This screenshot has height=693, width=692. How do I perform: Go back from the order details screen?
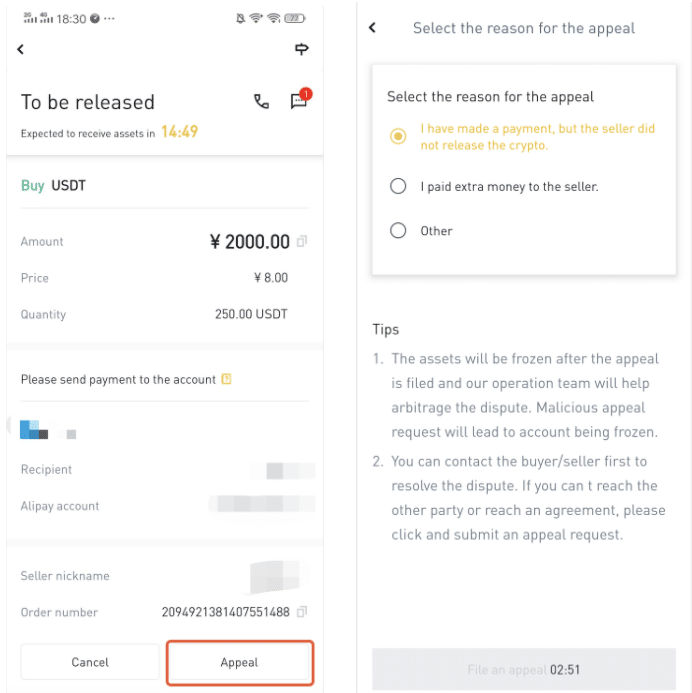tap(21, 49)
